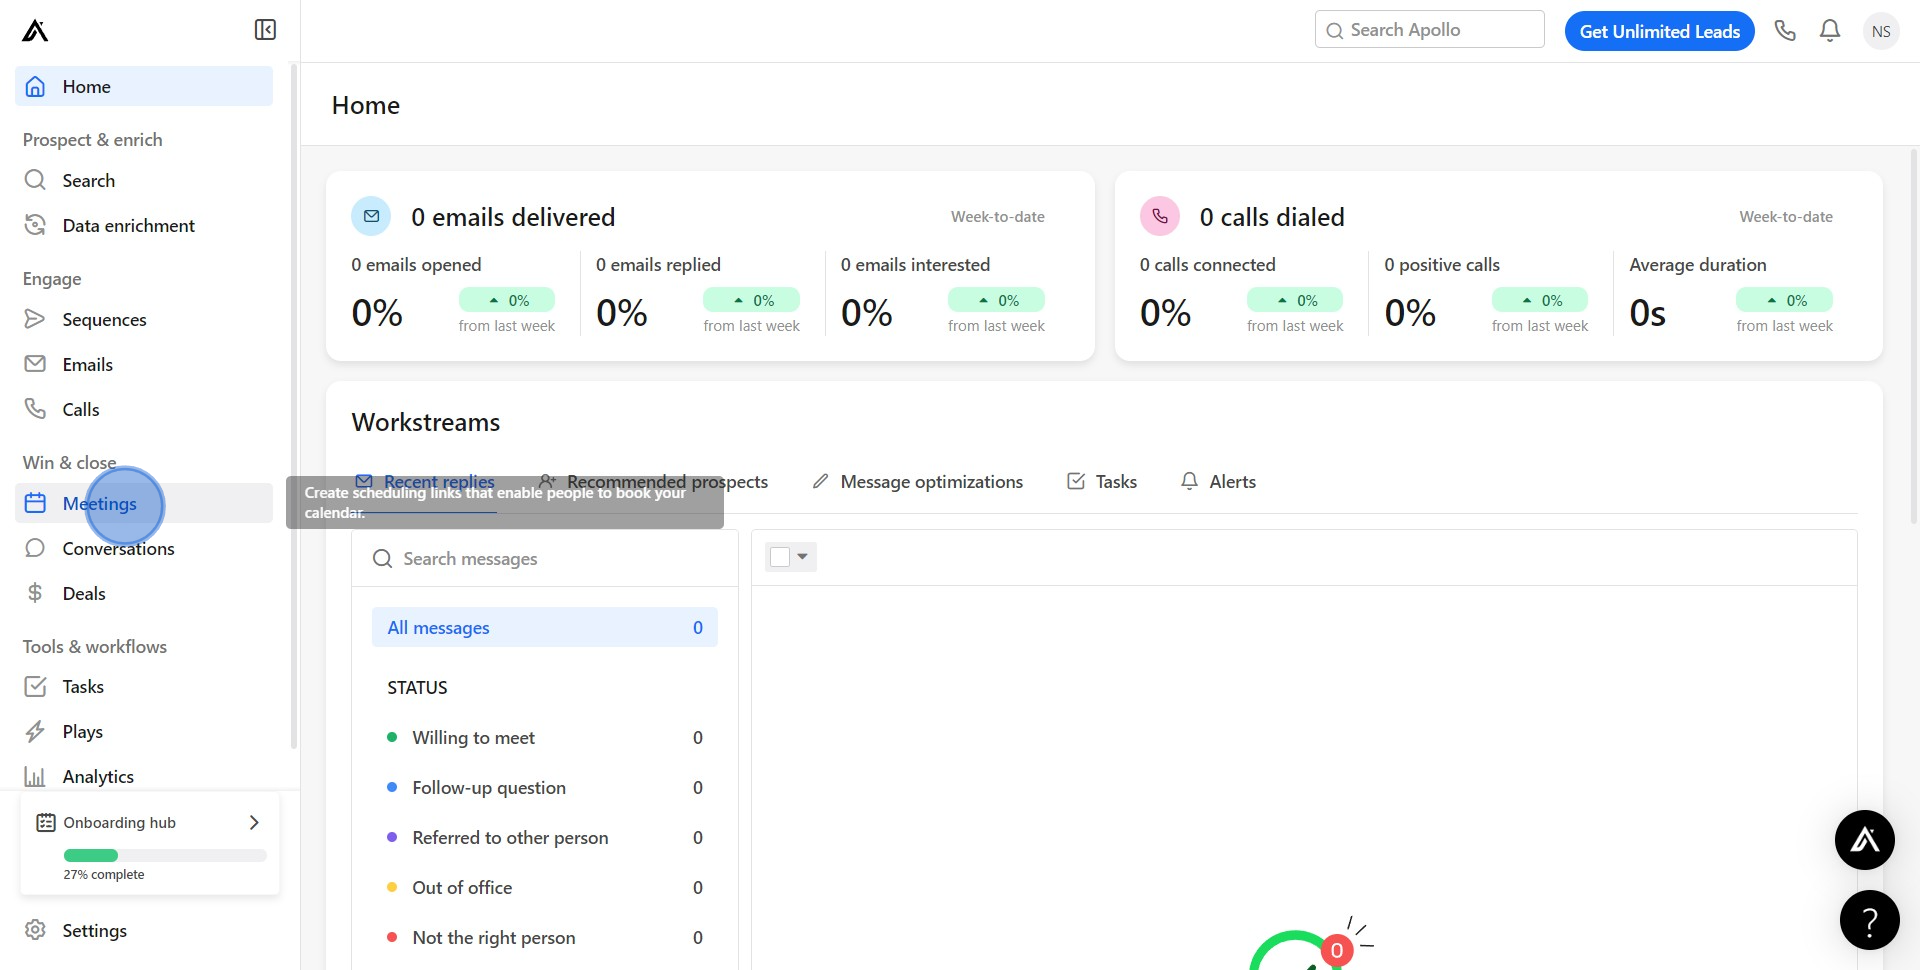Click the Average duration label
Screen dimensions: 1920x970
(x=1698, y=265)
